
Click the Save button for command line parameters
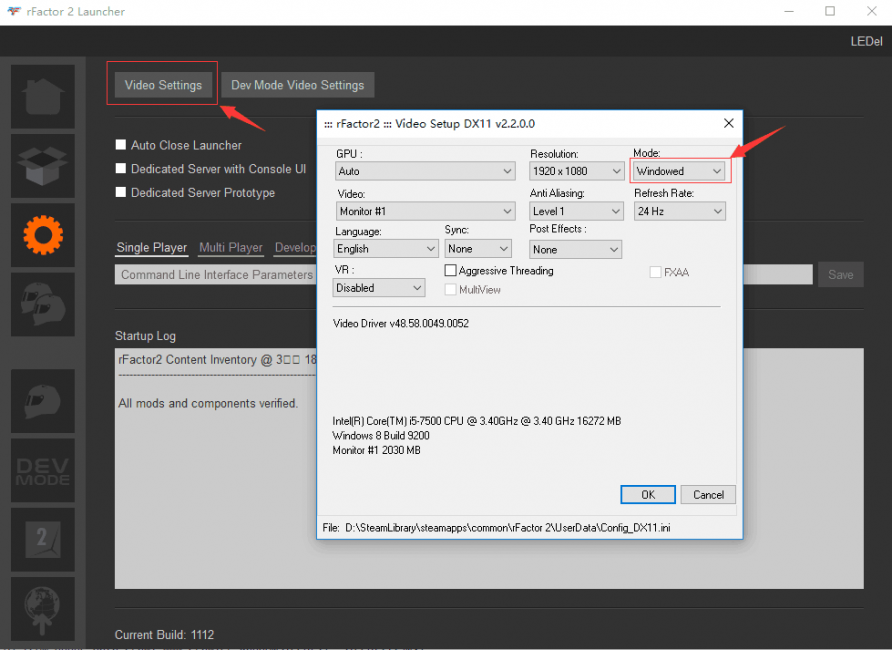click(841, 275)
